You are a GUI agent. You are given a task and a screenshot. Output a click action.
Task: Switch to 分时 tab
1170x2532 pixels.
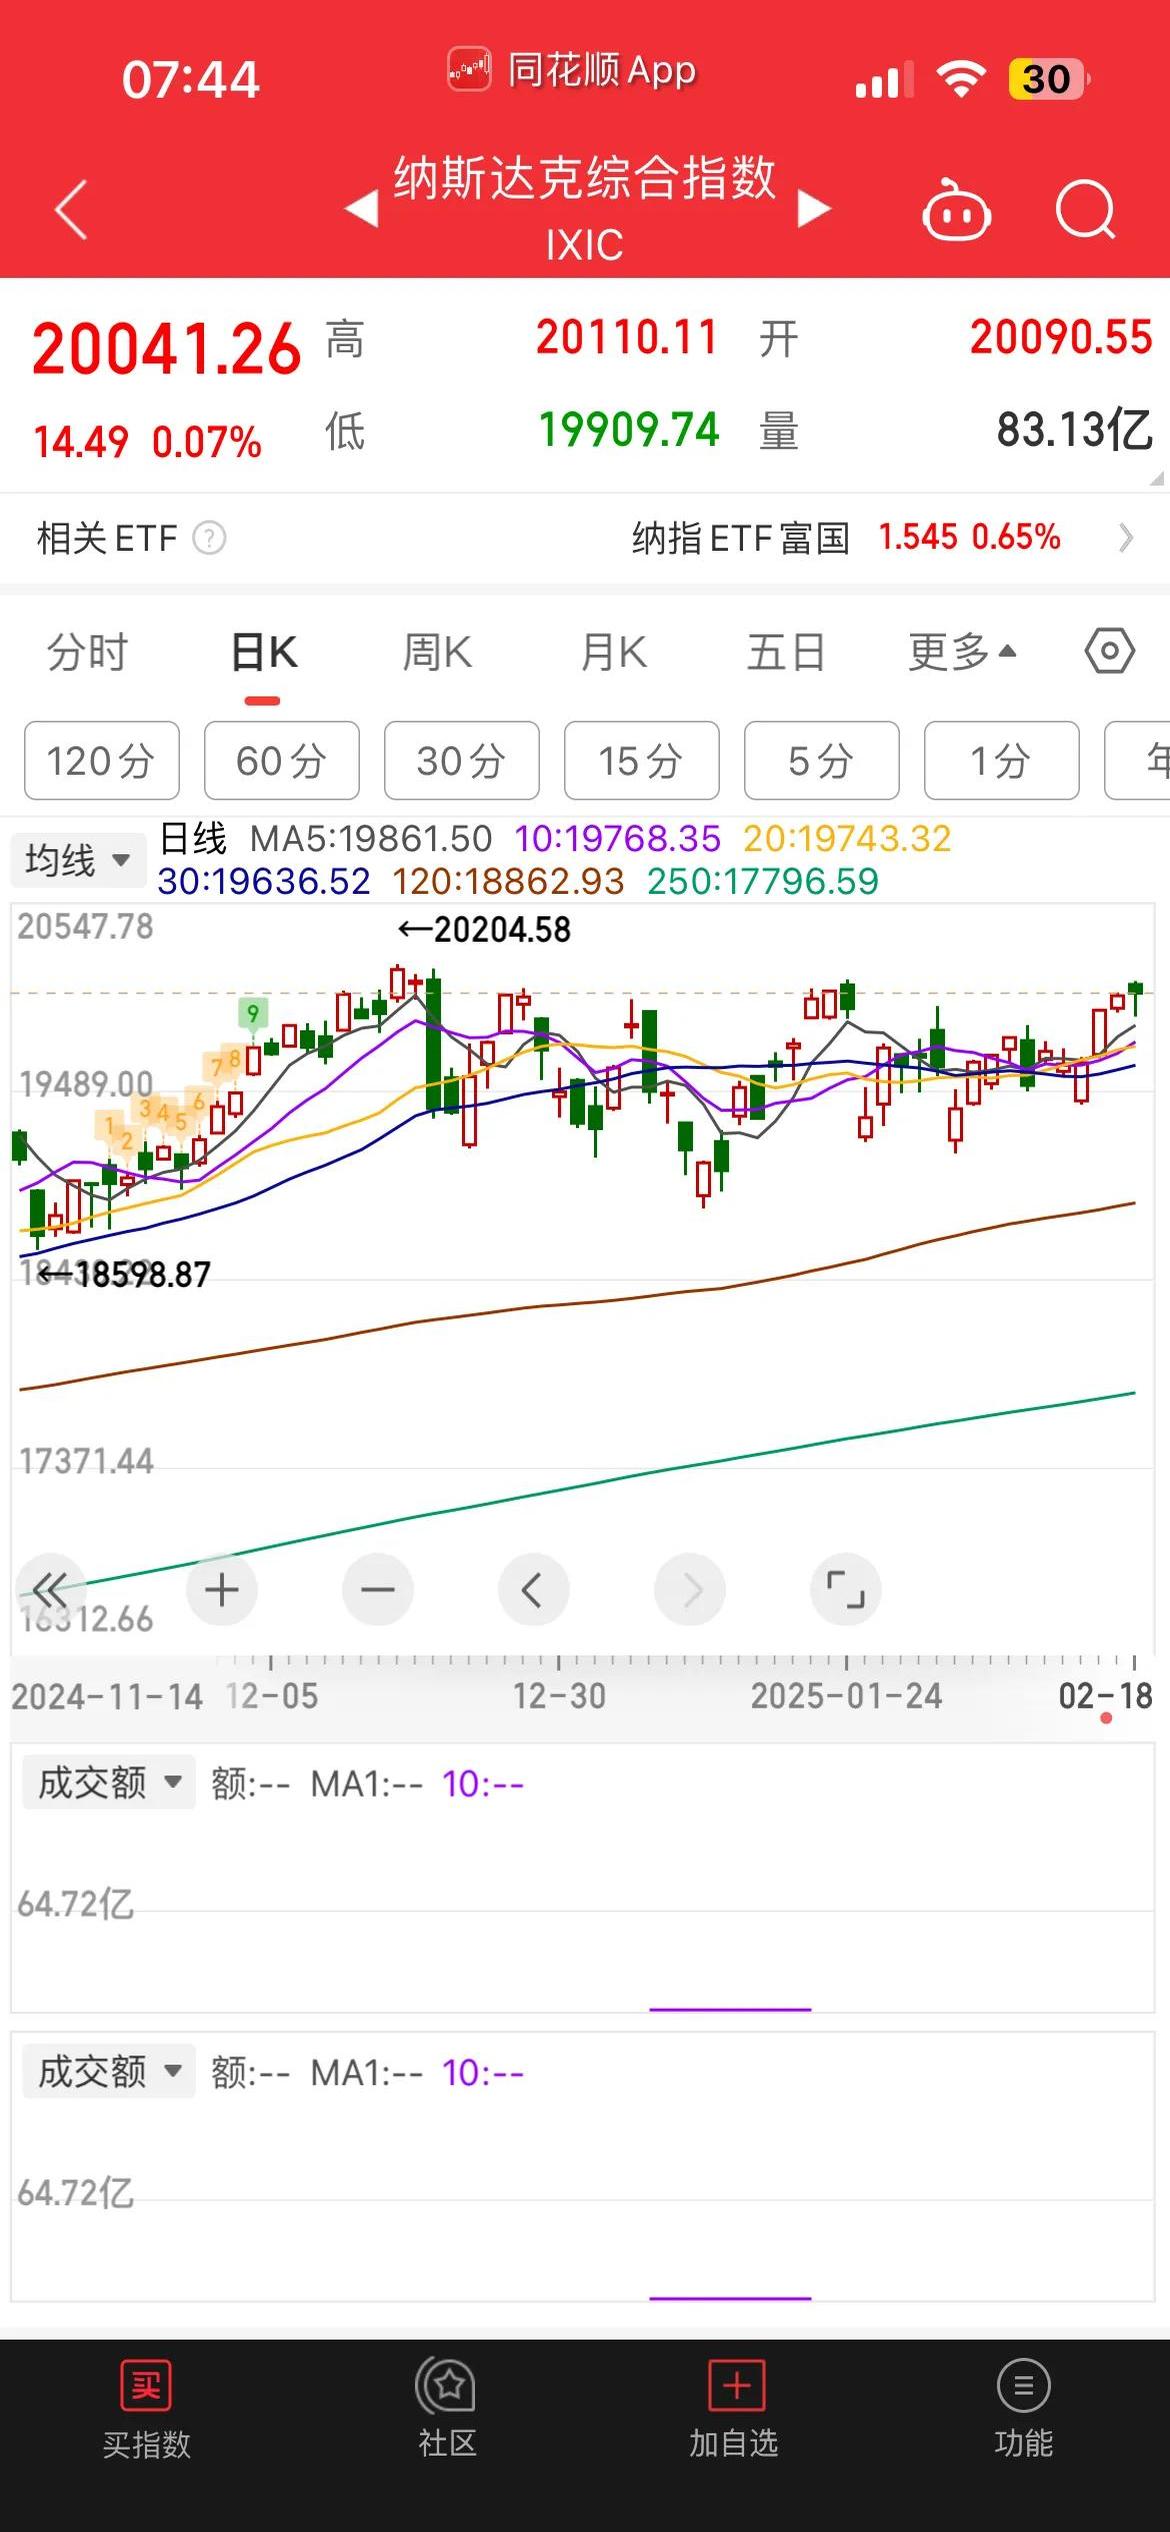(x=88, y=652)
